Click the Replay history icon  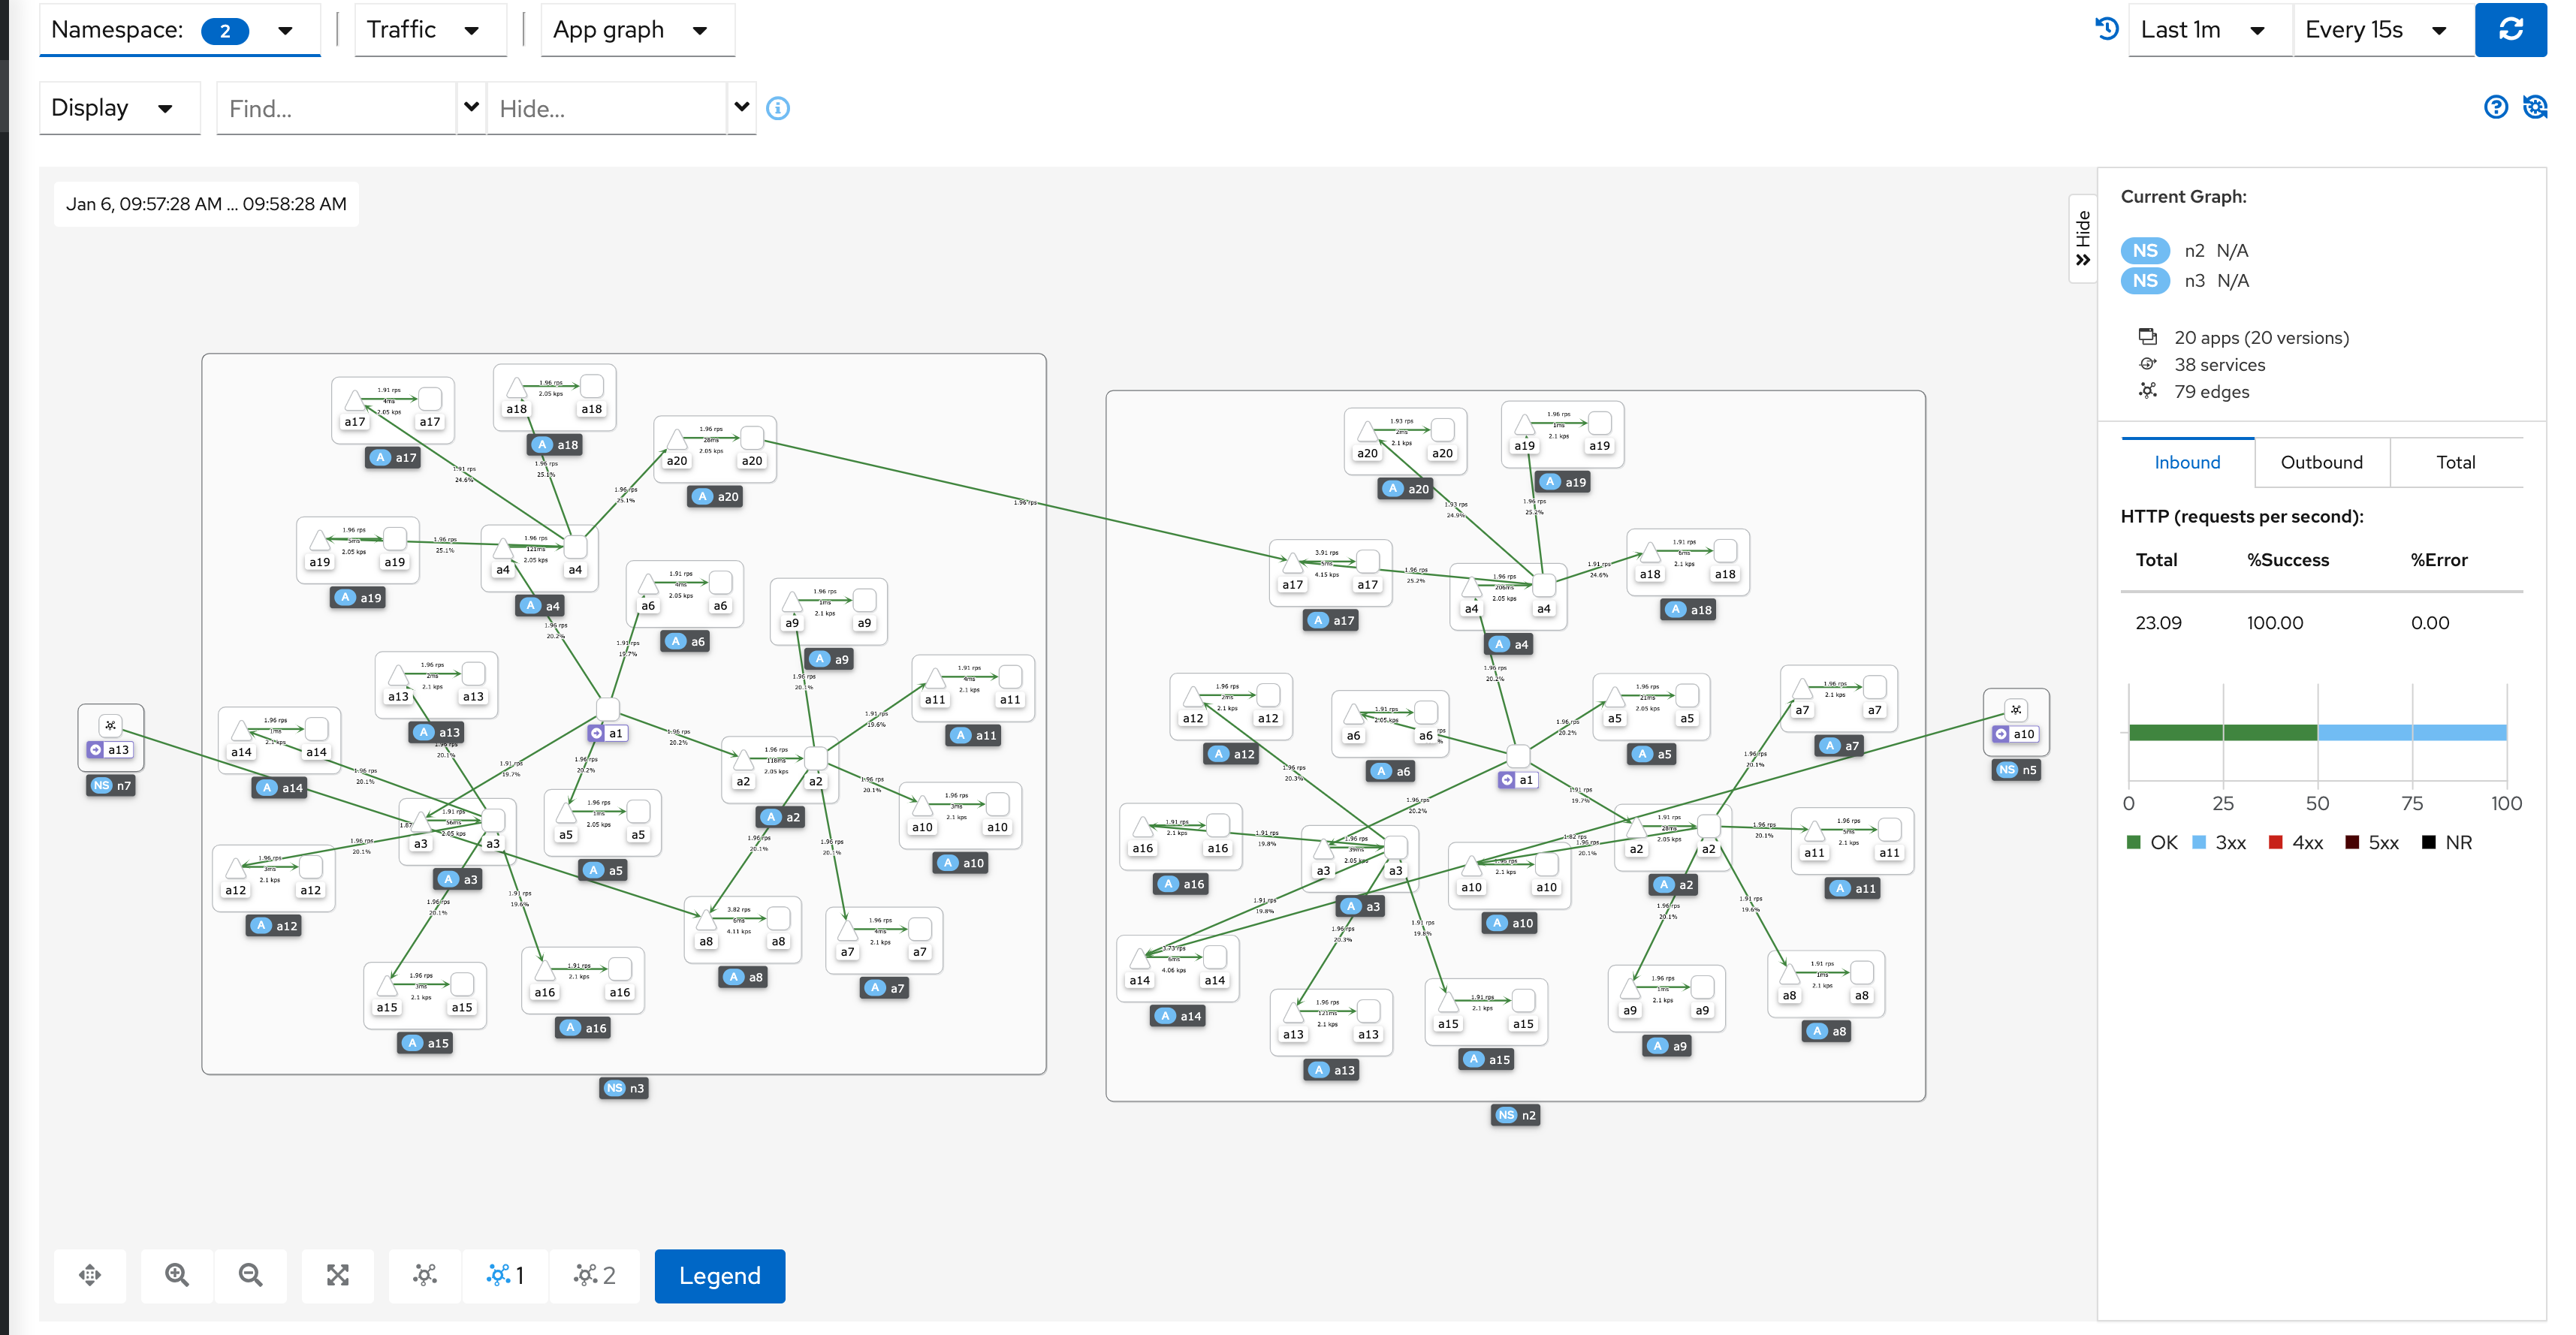pyautogui.click(x=2106, y=29)
